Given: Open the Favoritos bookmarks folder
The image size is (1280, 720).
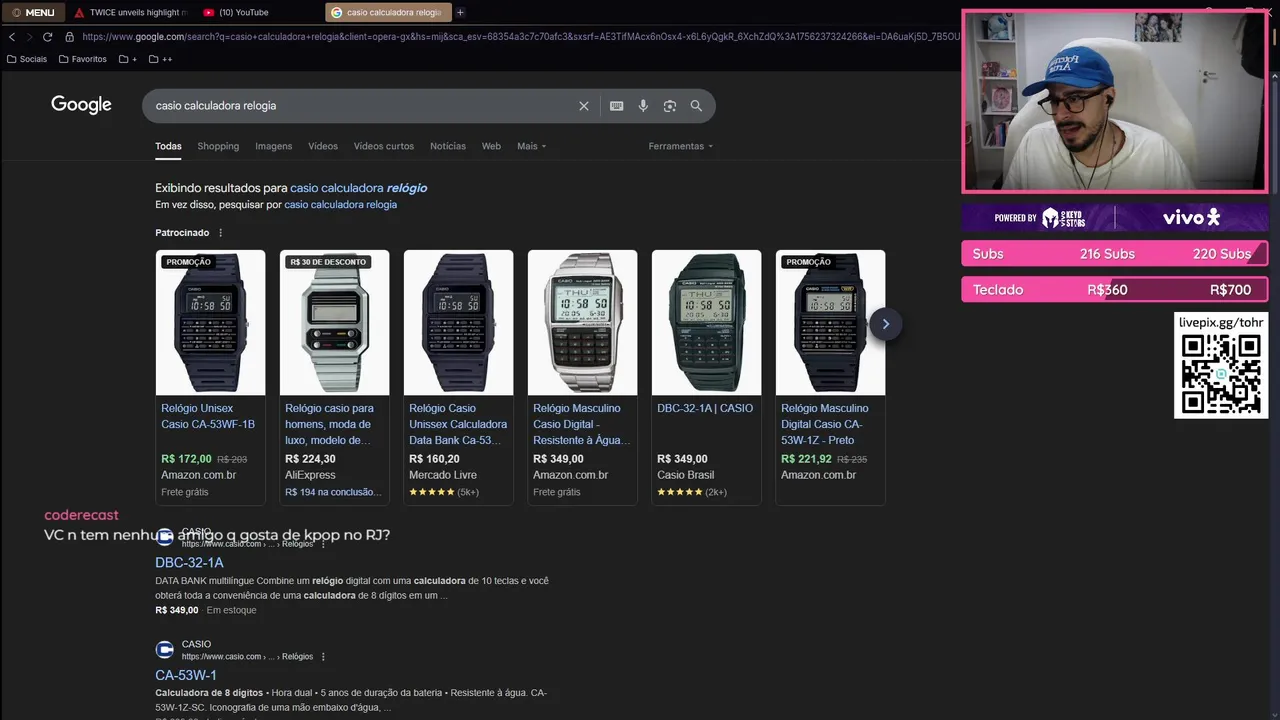Looking at the screenshot, I should coord(83,59).
